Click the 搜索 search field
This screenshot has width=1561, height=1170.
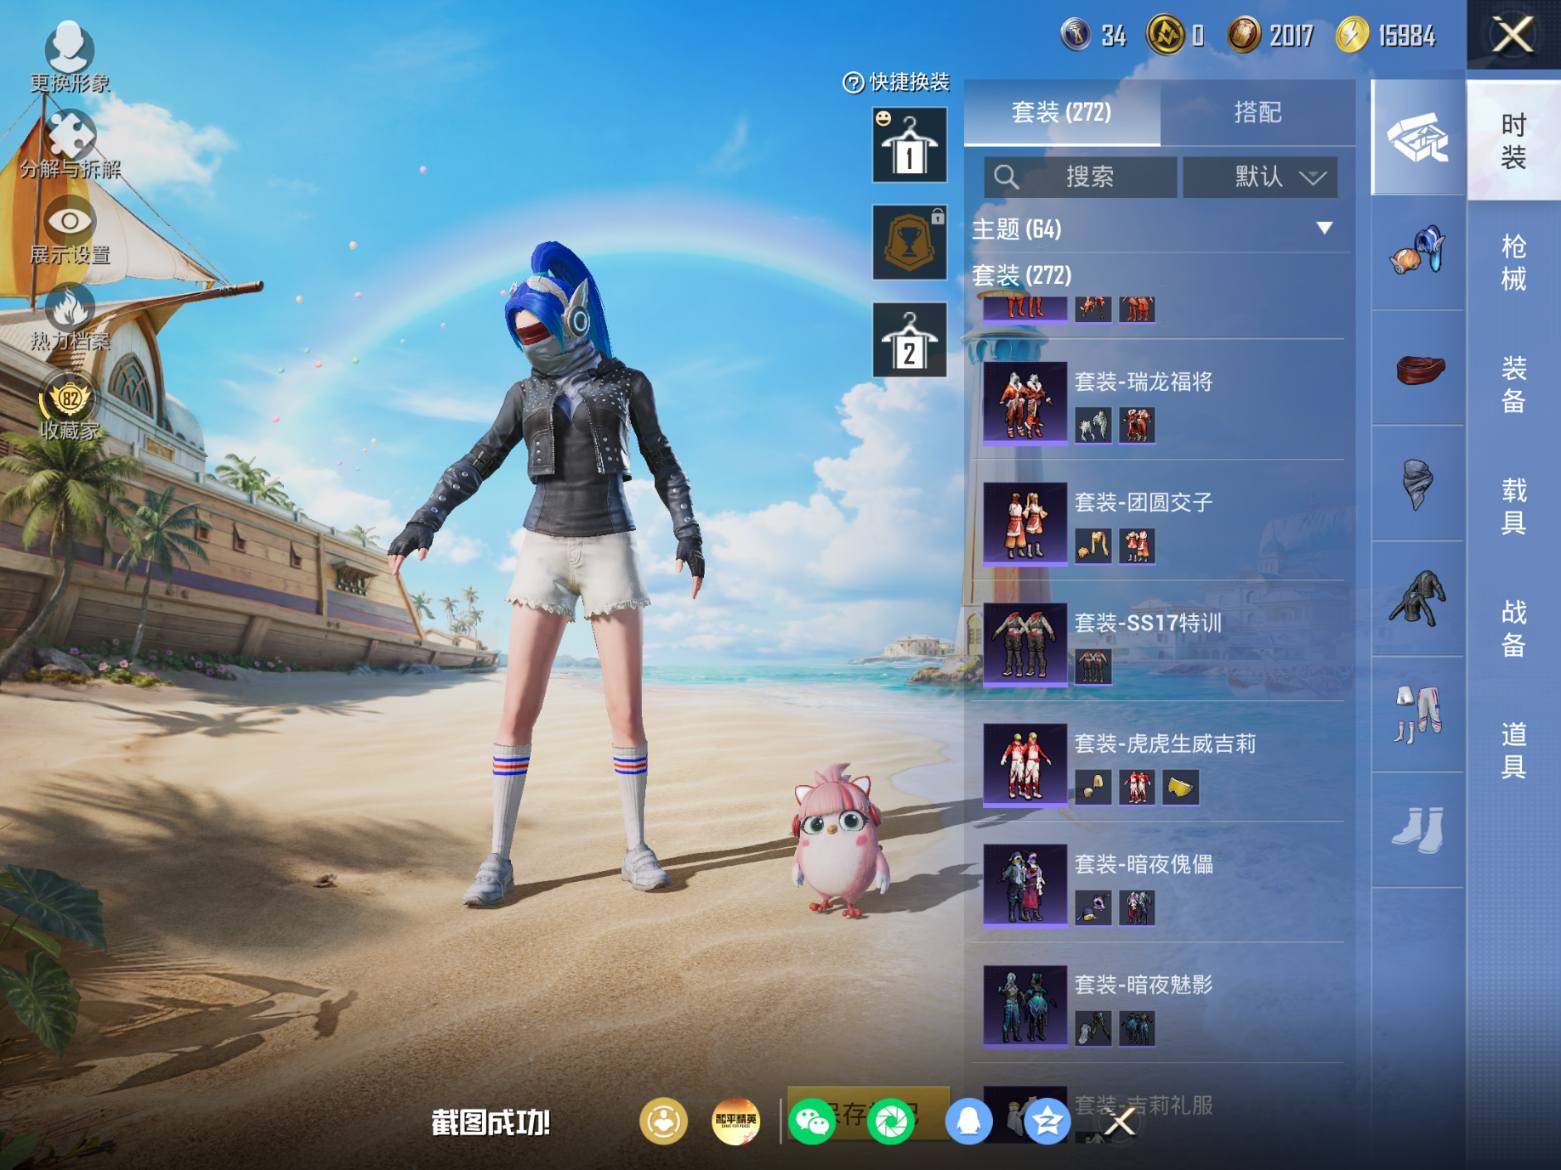click(x=1080, y=177)
